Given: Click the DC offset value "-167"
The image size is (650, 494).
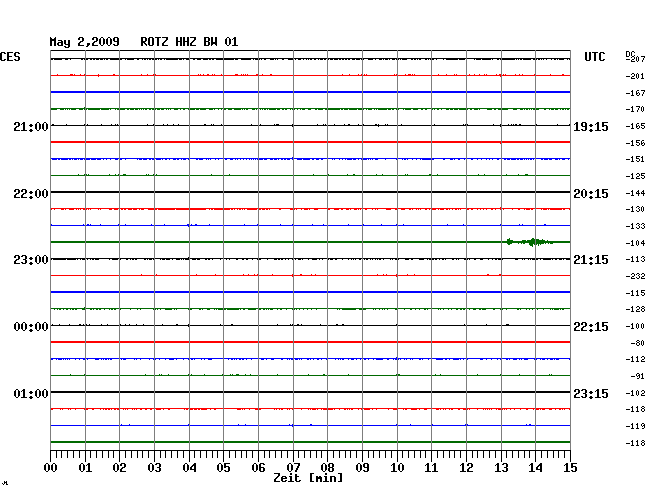Looking at the screenshot, I should (x=635, y=93).
